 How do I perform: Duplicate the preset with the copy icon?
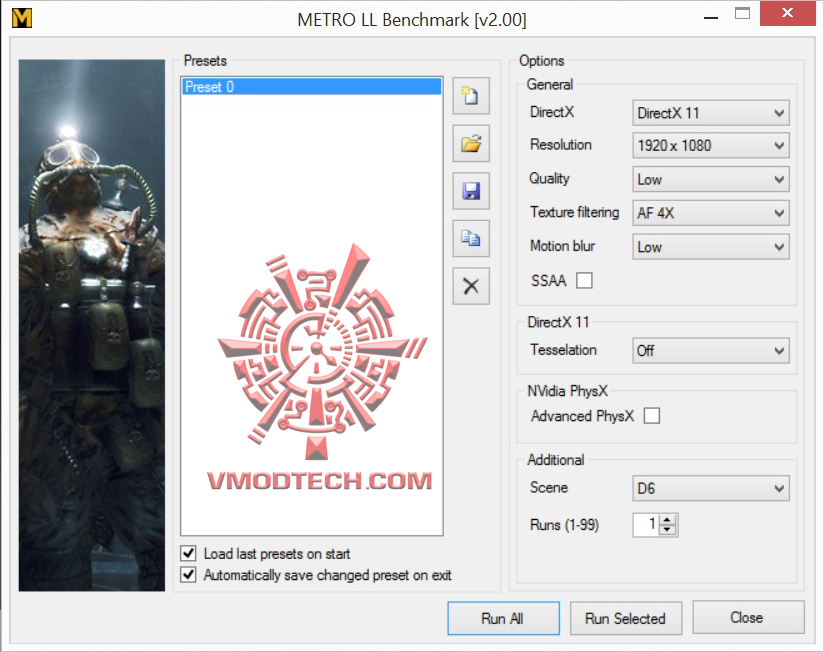point(471,238)
